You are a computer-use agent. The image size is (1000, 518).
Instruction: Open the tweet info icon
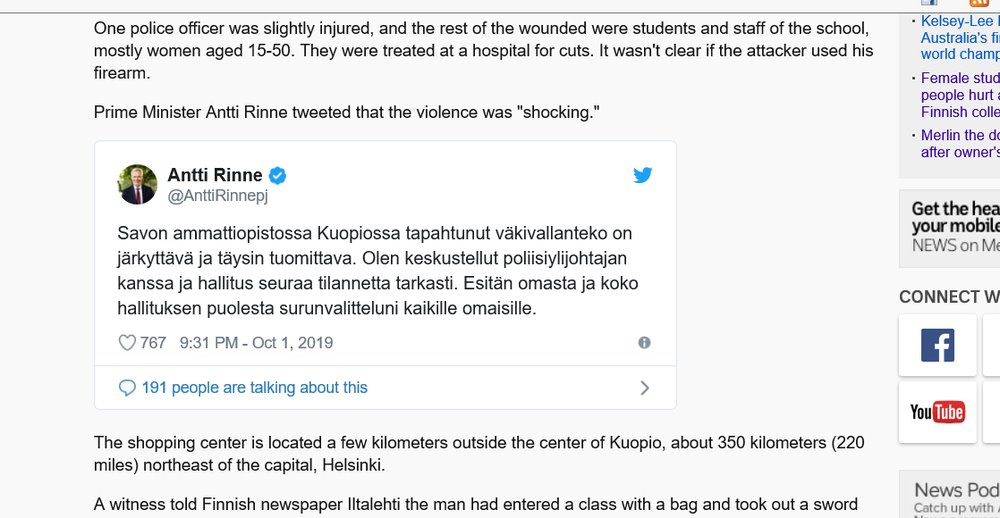pos(644,342)
